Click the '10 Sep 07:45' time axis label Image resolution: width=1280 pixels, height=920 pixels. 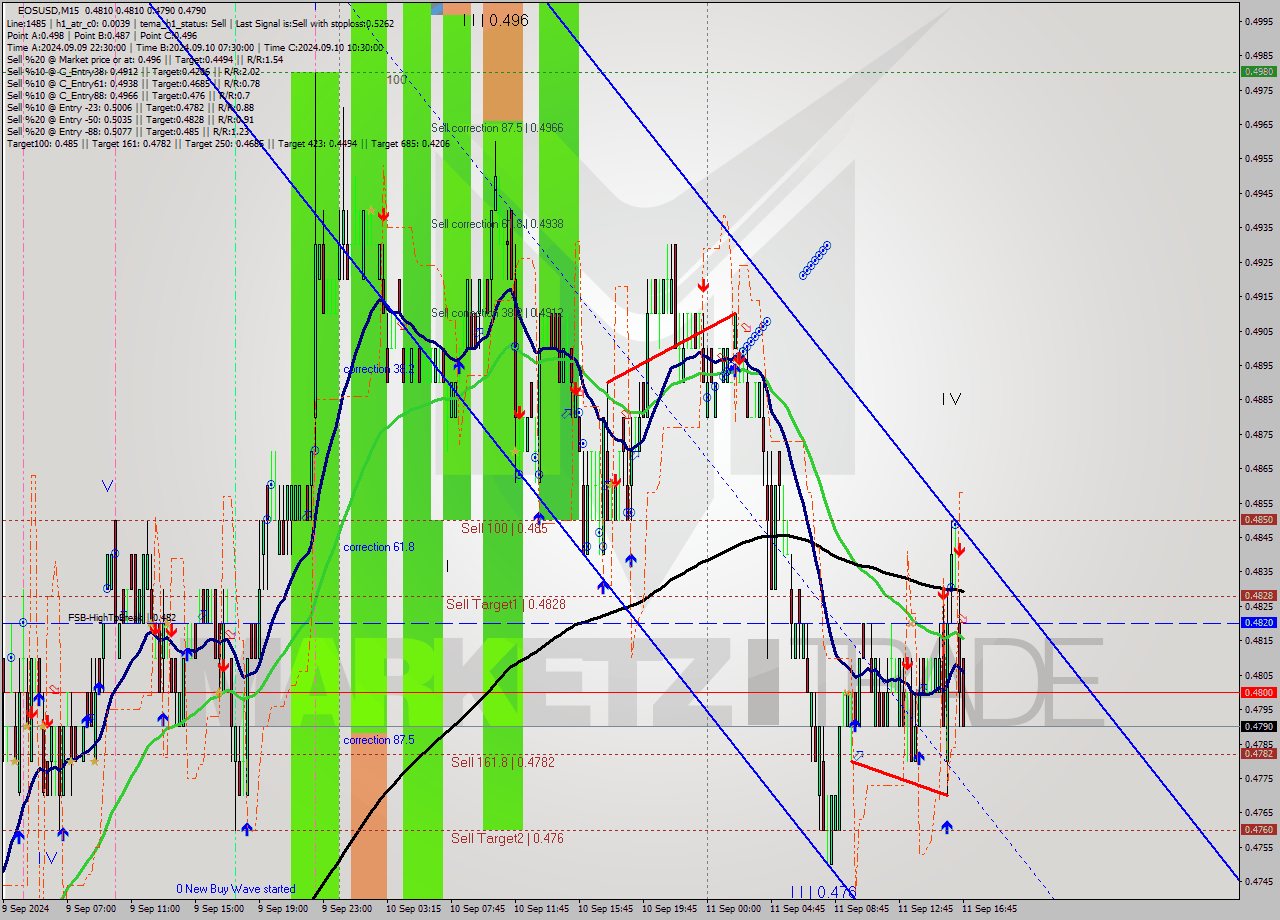click(x=477, y=909)
